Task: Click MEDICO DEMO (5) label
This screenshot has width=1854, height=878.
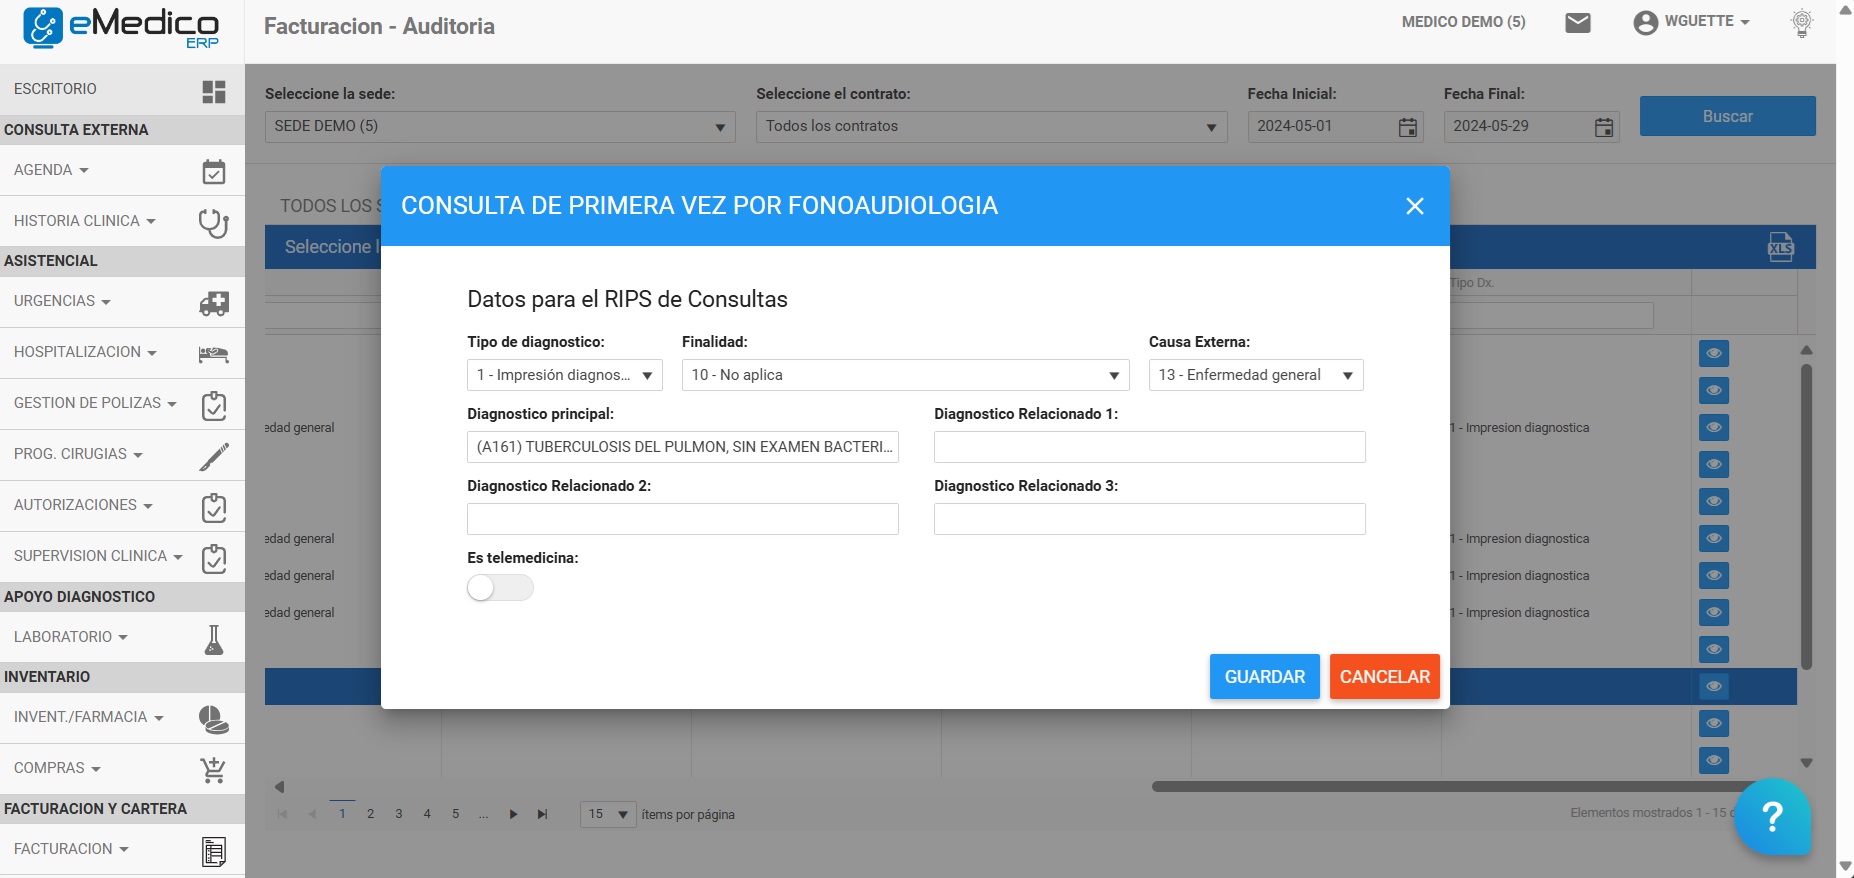Action: pos(1464,22)
